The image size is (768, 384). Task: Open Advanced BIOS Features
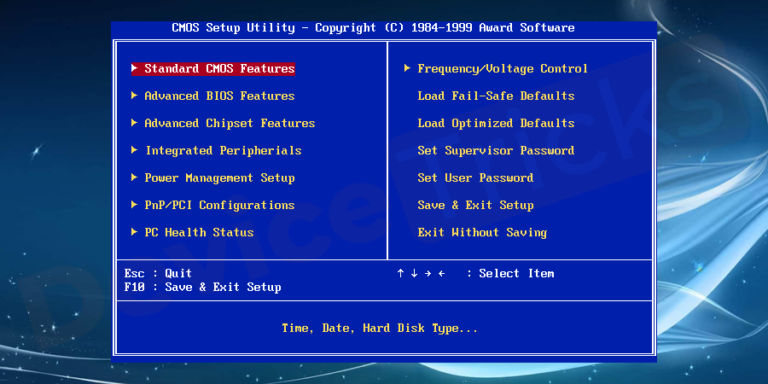coord(219,96)
